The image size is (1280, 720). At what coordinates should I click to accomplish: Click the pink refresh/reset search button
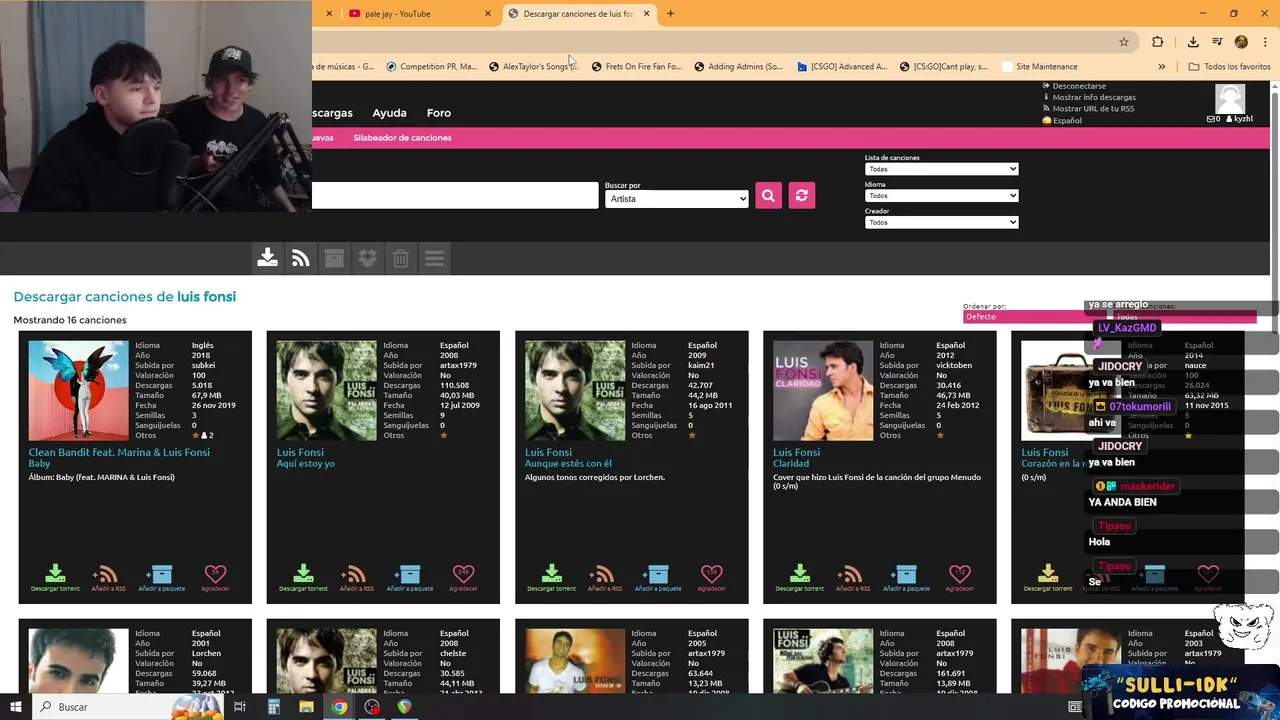click(x=801, y=196)
